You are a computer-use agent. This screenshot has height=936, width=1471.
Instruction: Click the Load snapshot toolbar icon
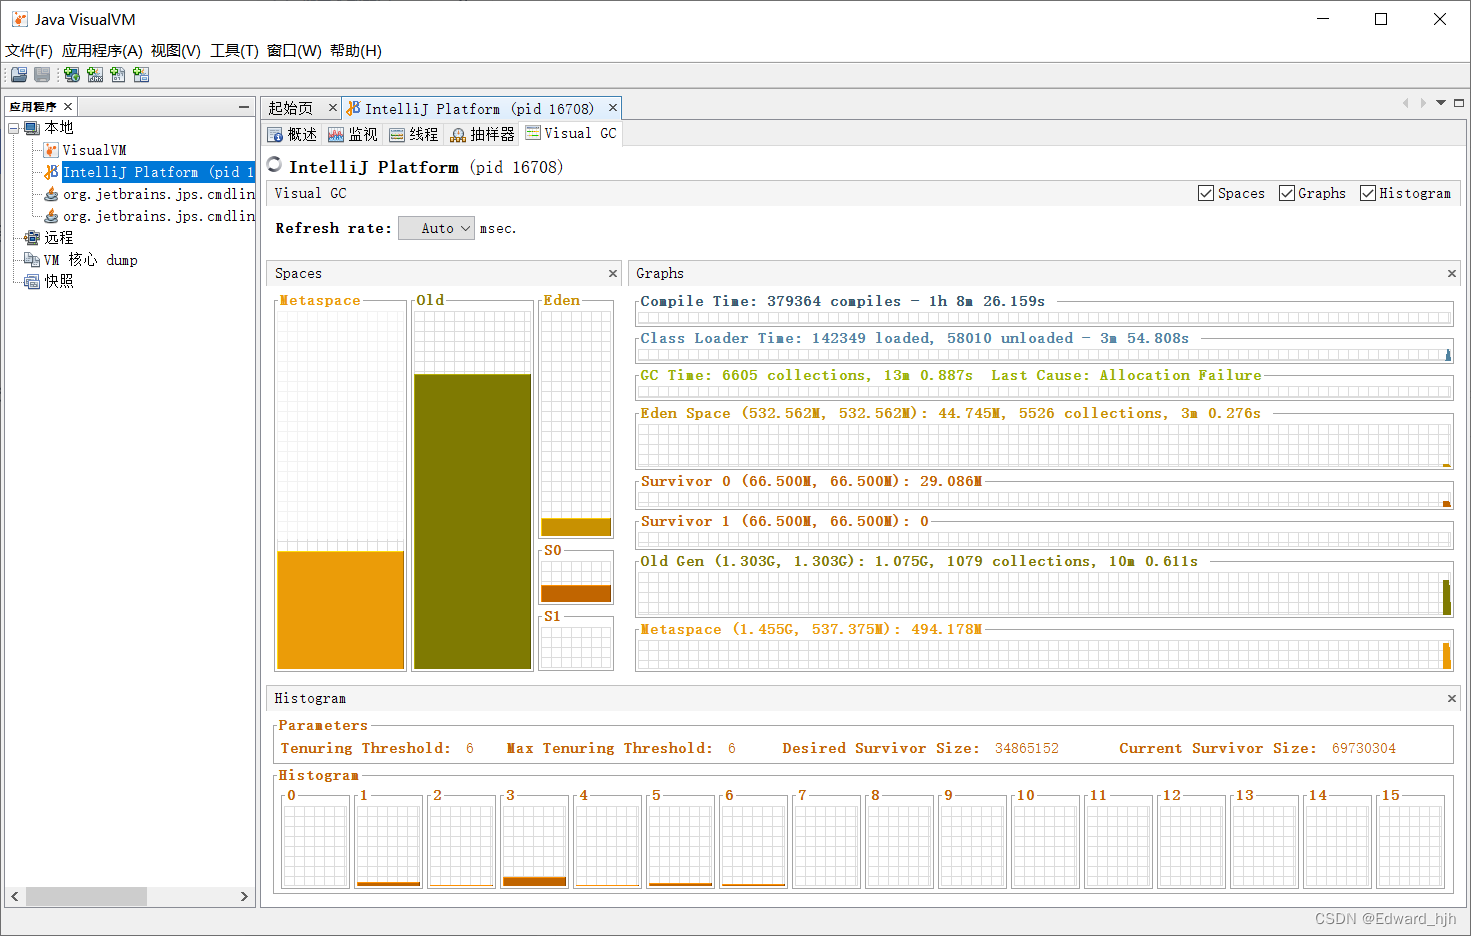pos(19,75)
